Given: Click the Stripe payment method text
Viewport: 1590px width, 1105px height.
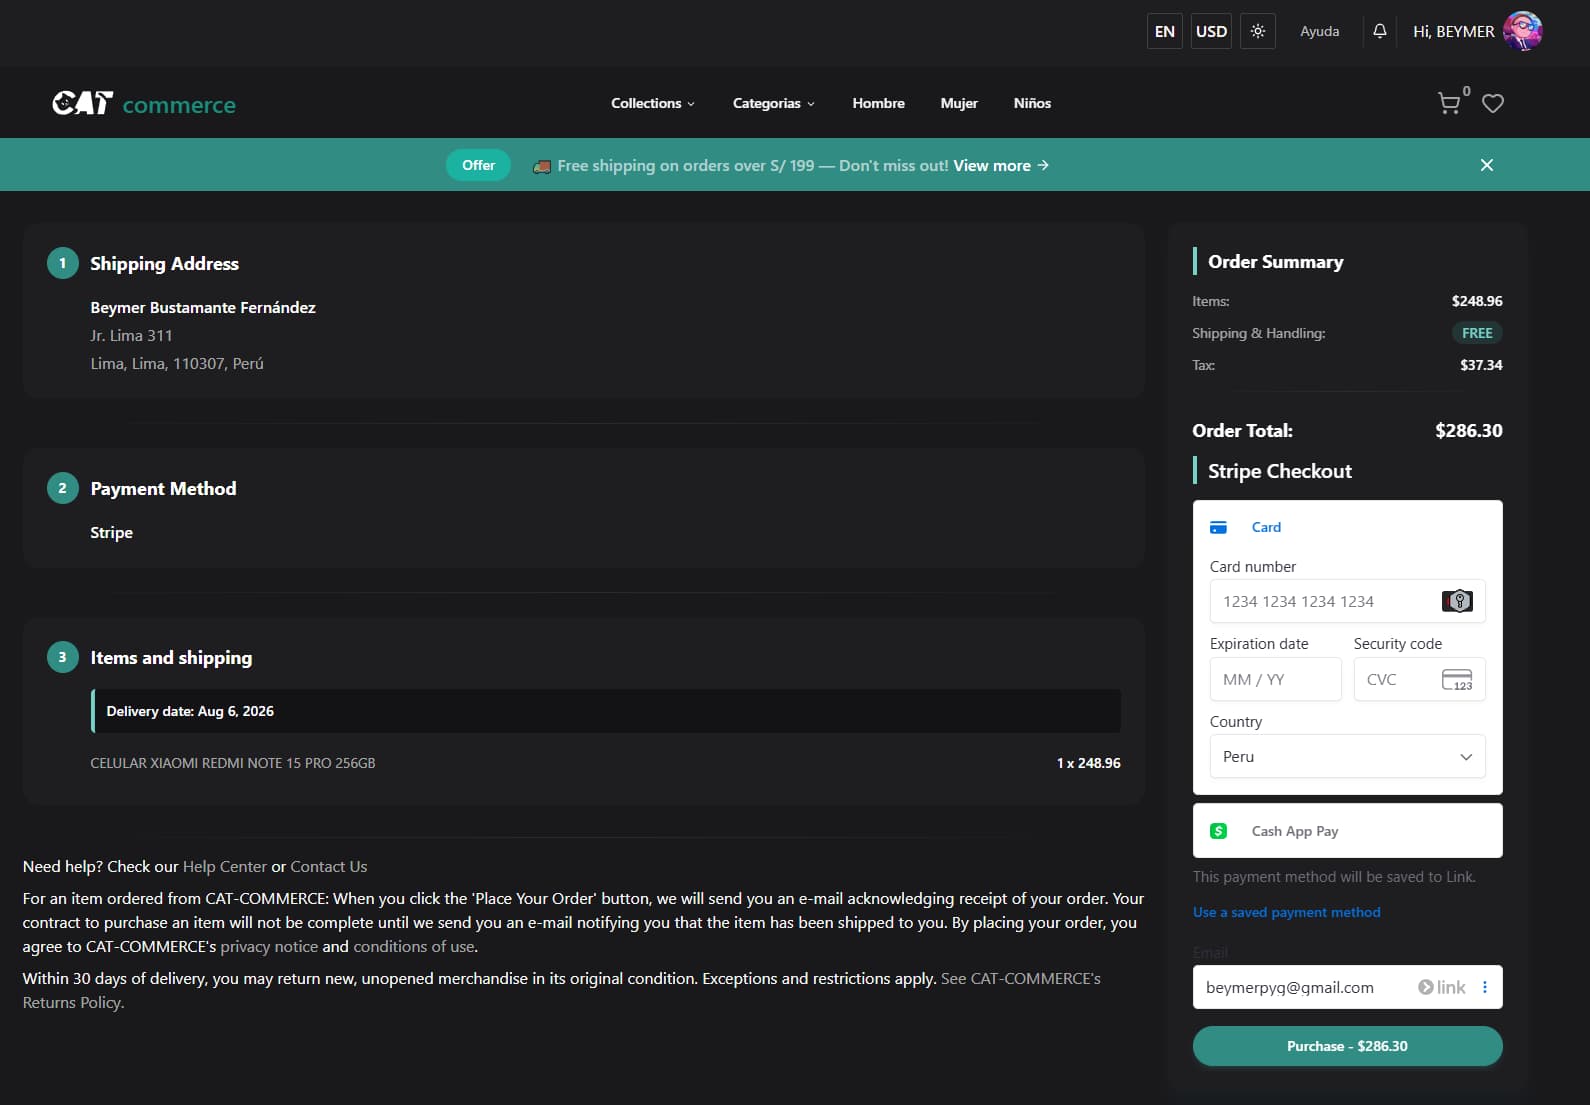Looking at the screenshot, I should (111, 533).
